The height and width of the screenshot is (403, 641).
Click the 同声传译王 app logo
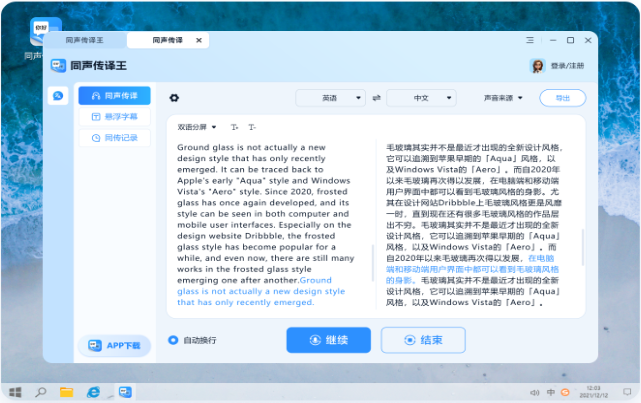tap(58, 65)
